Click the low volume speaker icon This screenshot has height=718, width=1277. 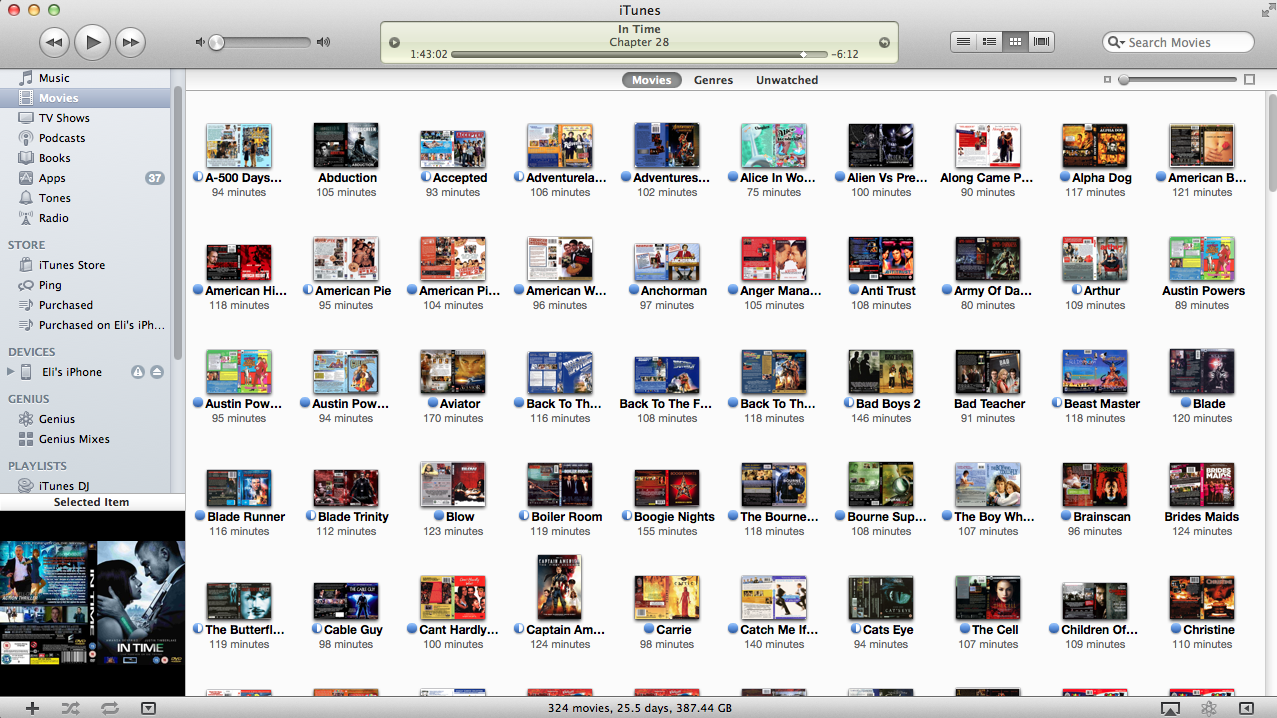(x=200, y=42)
